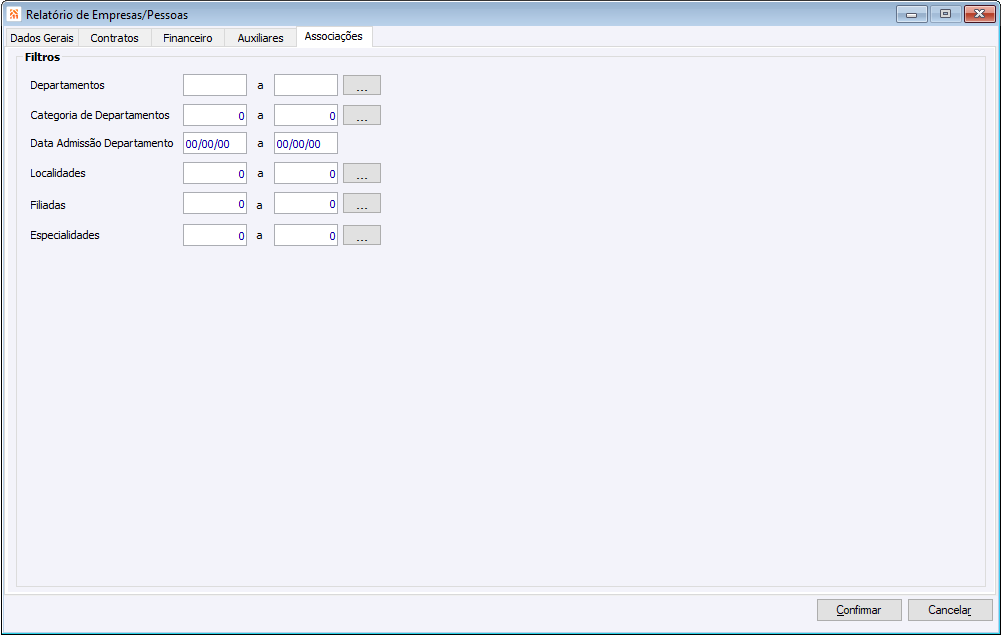Image resolution: width=1002 pixels, height=636 pixels.
Task: Click the Cancelar button
Action: (950, 610)
